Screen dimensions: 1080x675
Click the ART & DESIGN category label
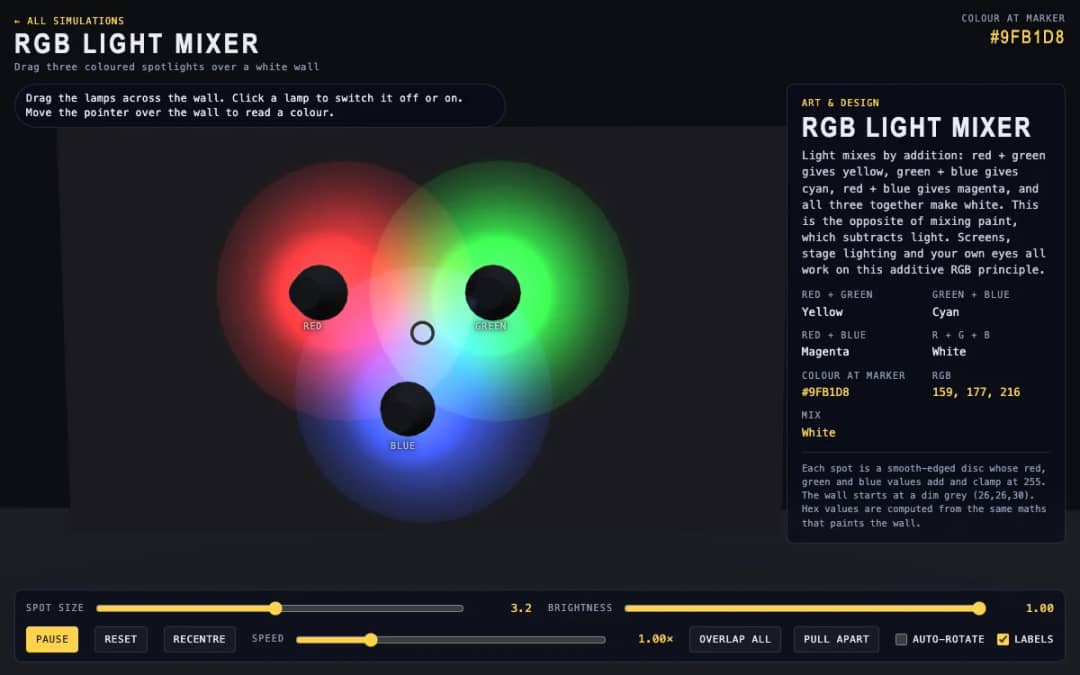pos(840,103)
